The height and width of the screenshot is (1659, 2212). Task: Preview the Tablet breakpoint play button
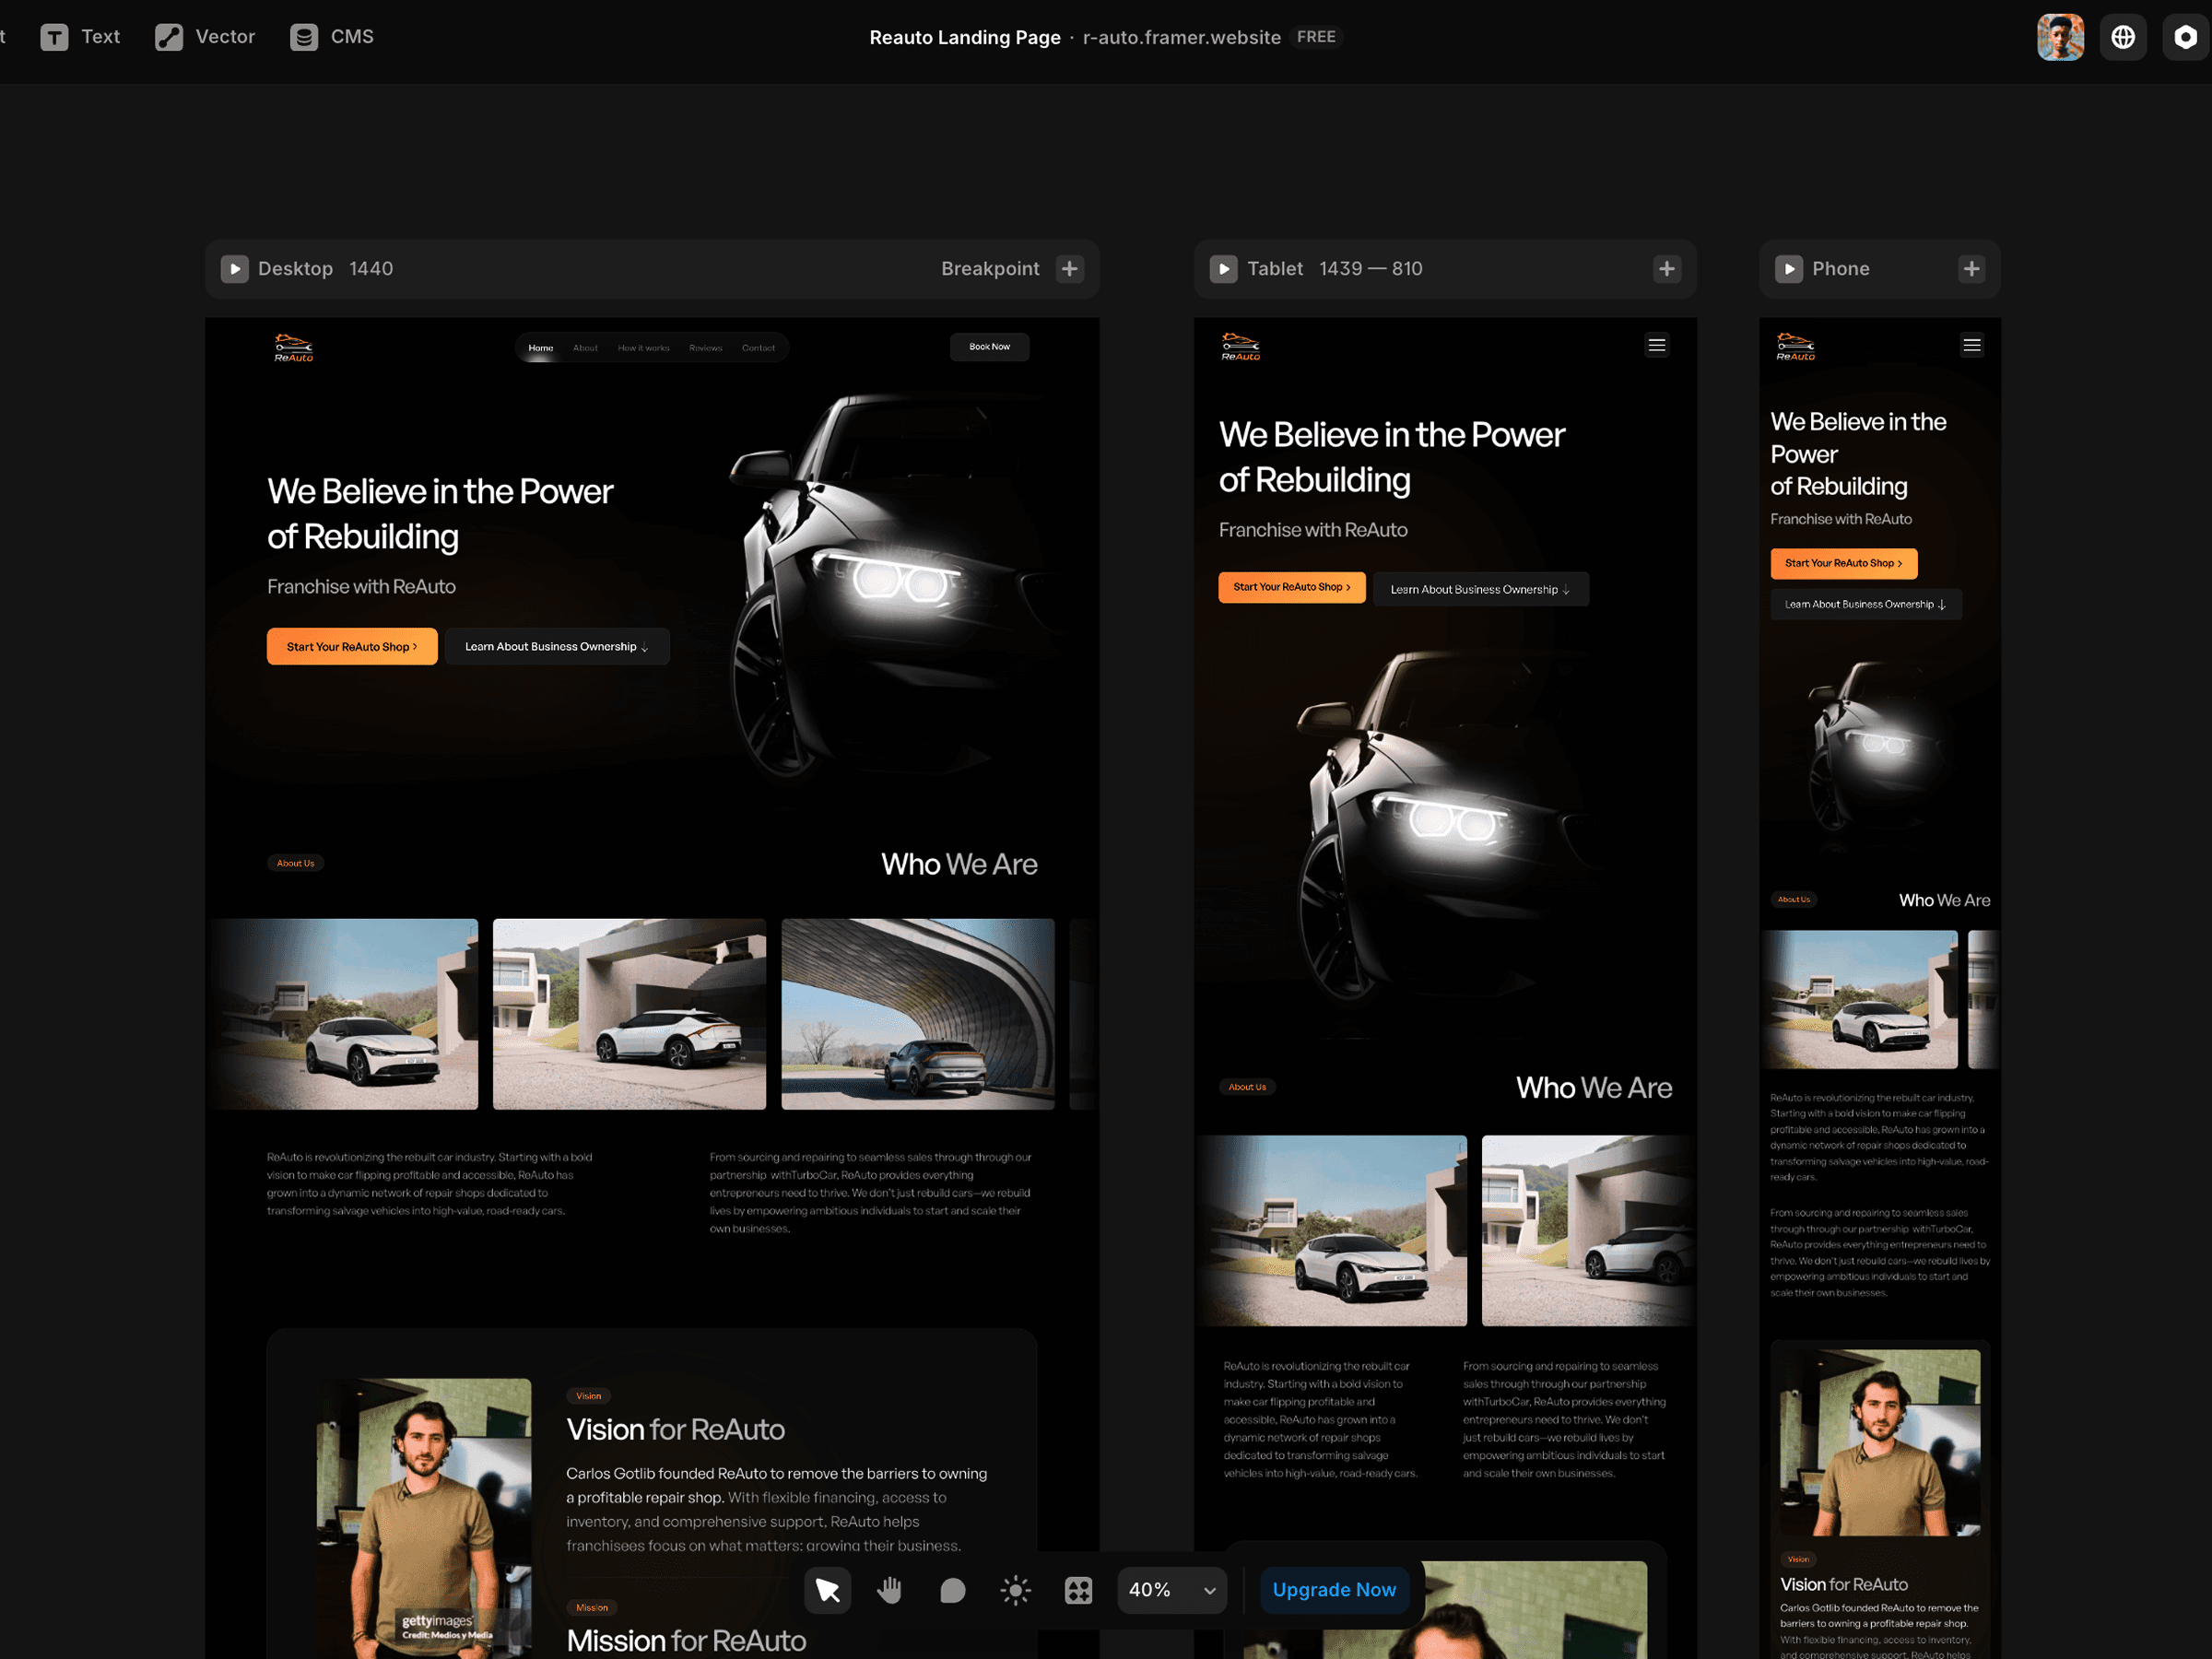1223,268
